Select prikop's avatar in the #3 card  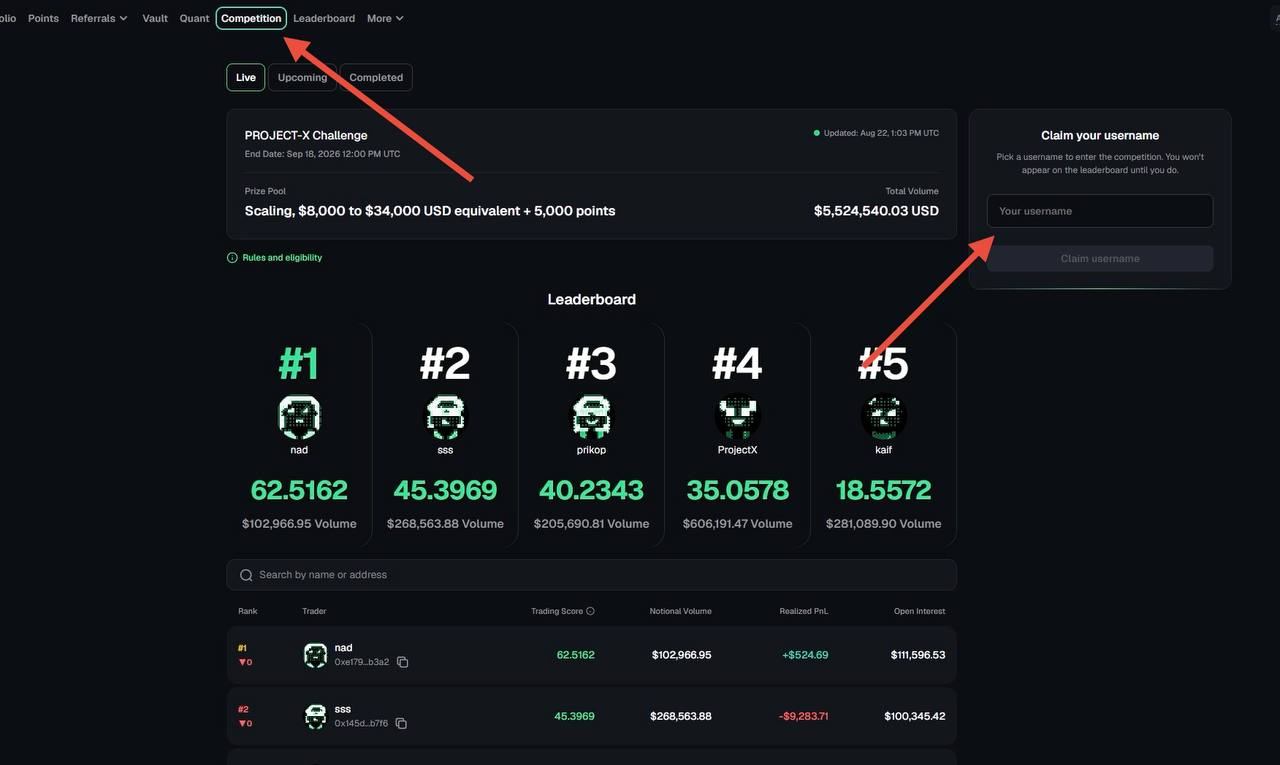591,417
